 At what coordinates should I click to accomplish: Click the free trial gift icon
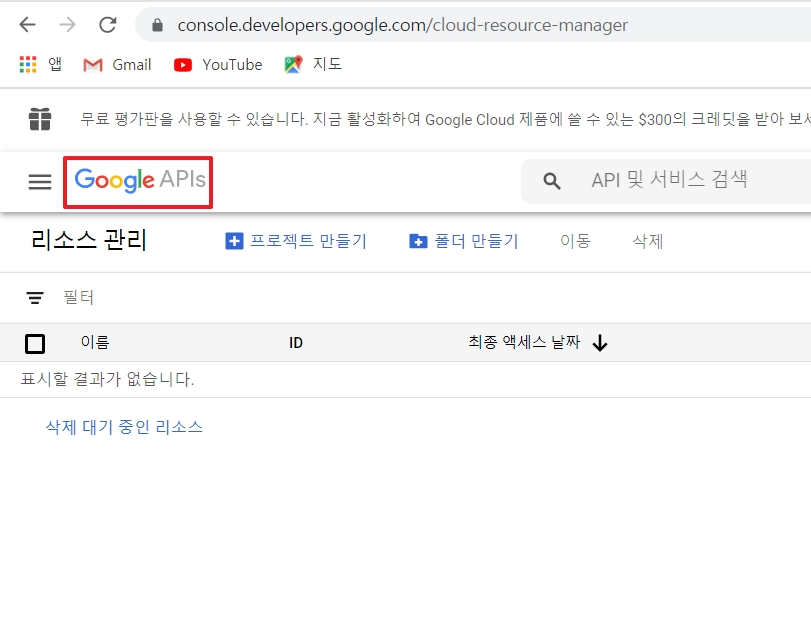pyautogui.click(x=40, y=119)
